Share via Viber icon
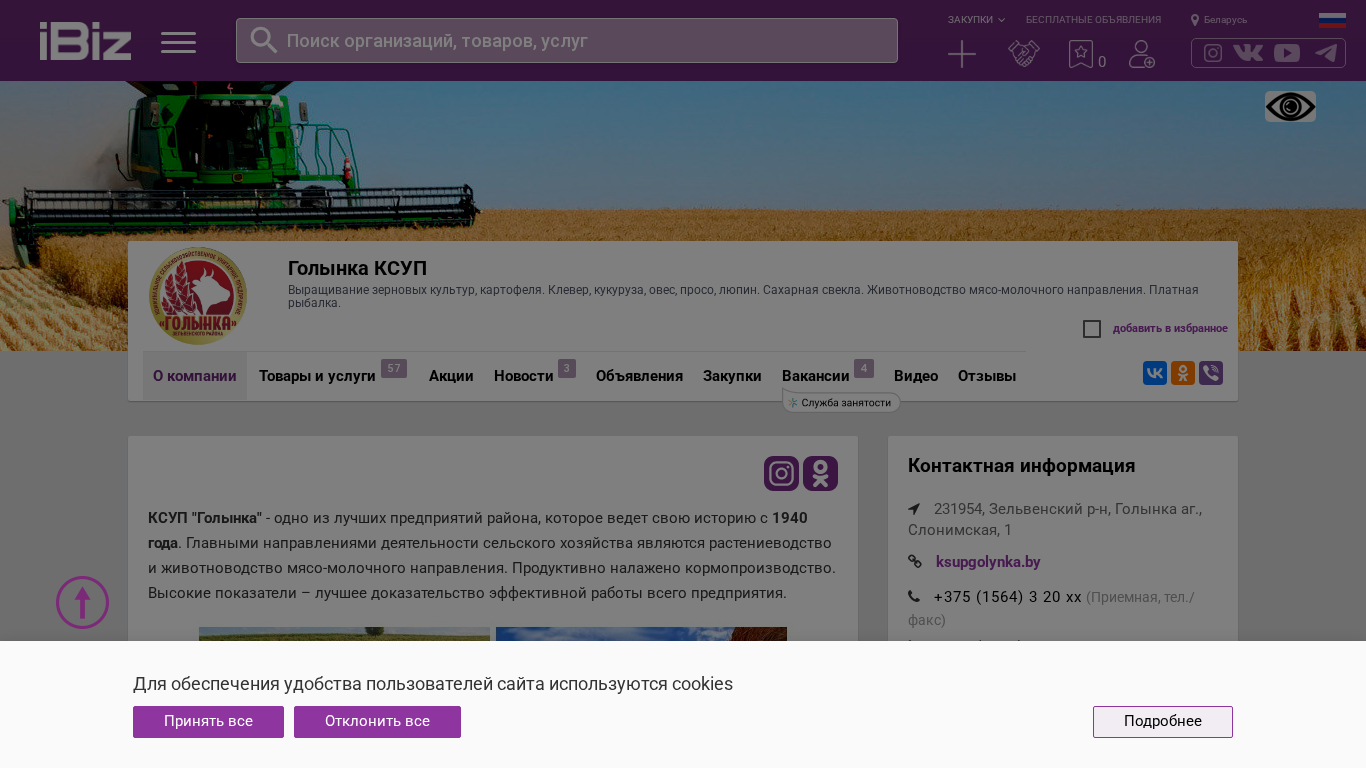The image size is (1366, 768). pyautogui.click(x=1210, y=373)
